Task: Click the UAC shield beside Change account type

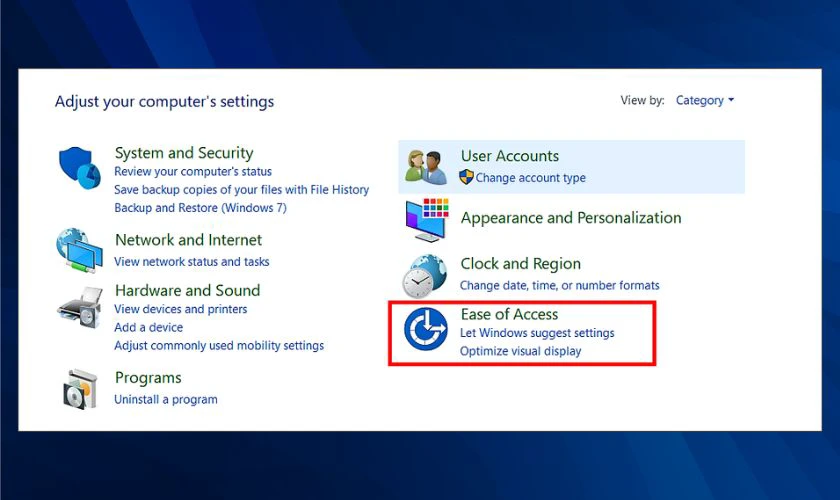Action: 466,177
